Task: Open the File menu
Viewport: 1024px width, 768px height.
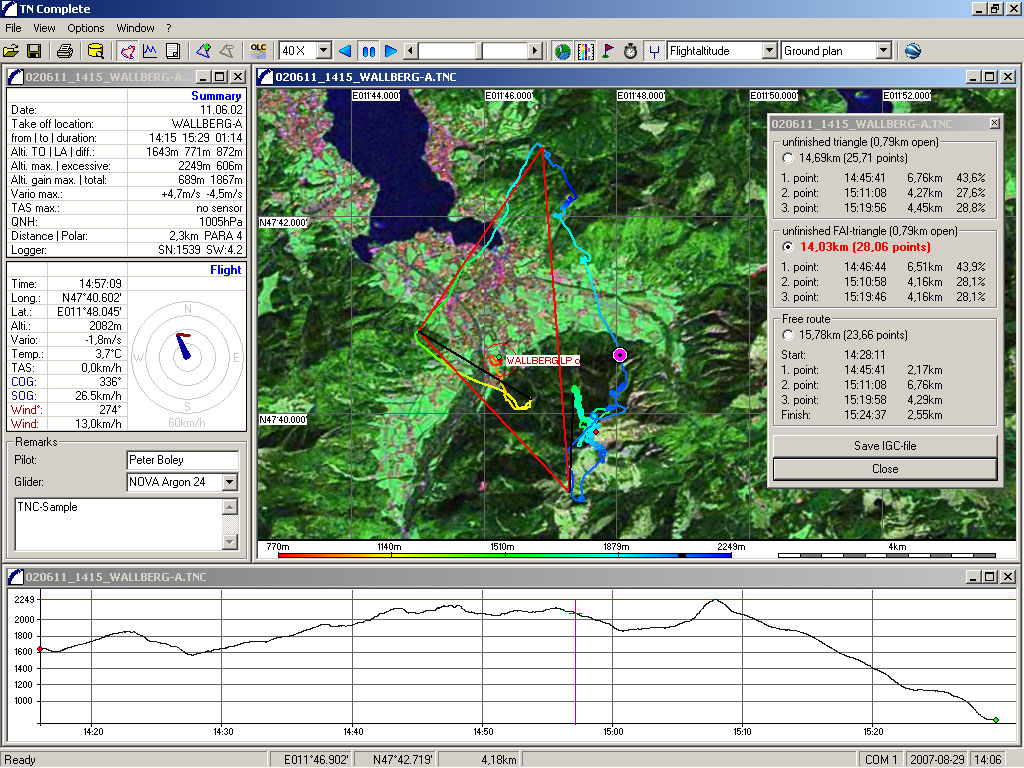Action: tap(13, 28)
